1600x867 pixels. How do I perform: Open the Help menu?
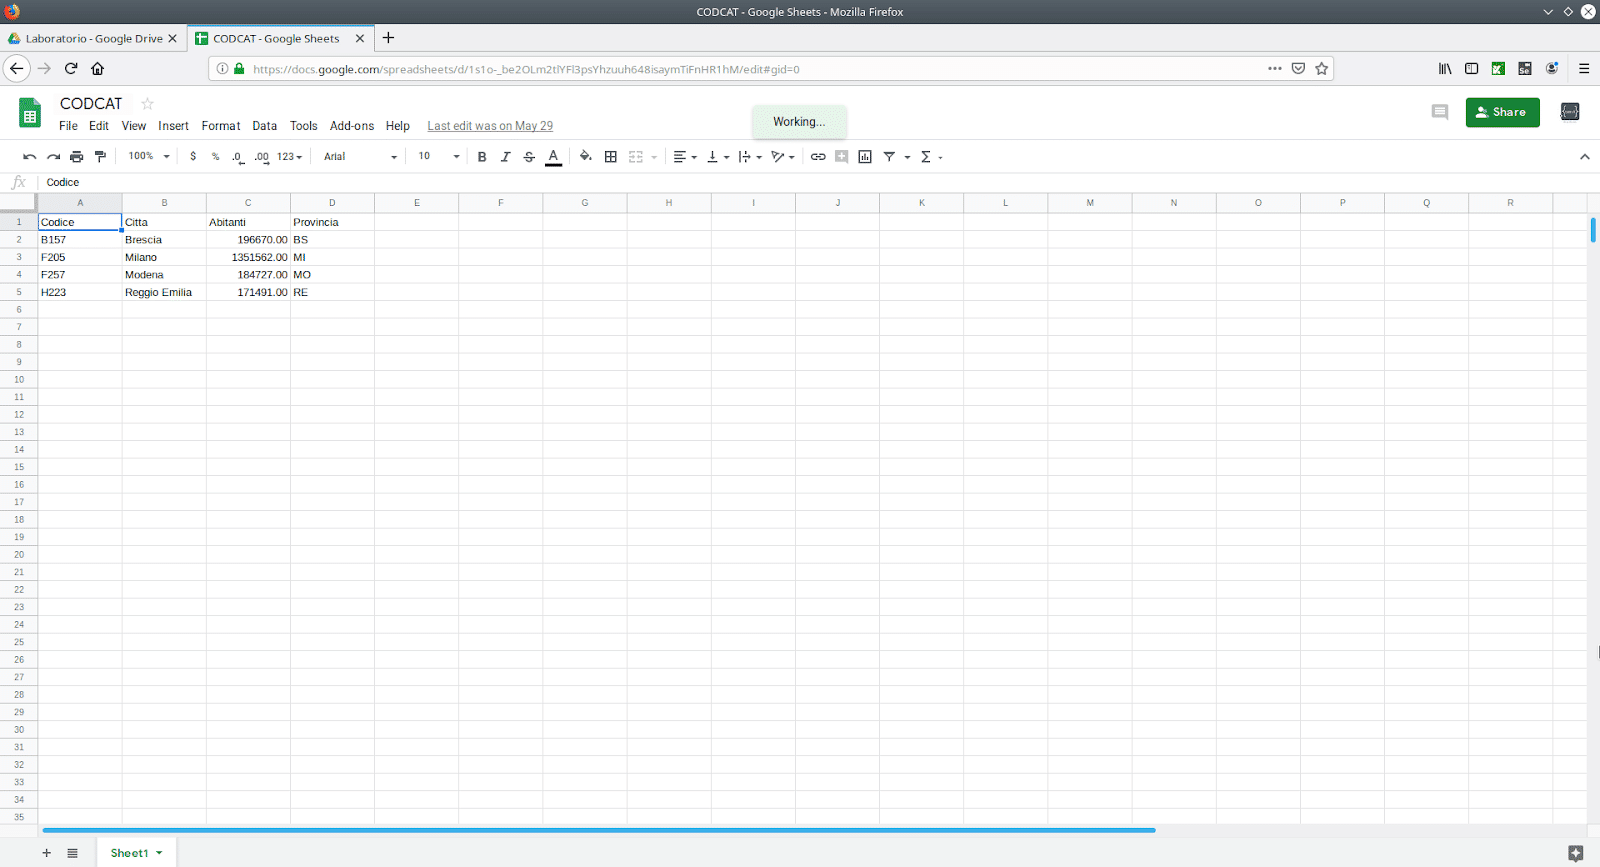pos(398,126)
